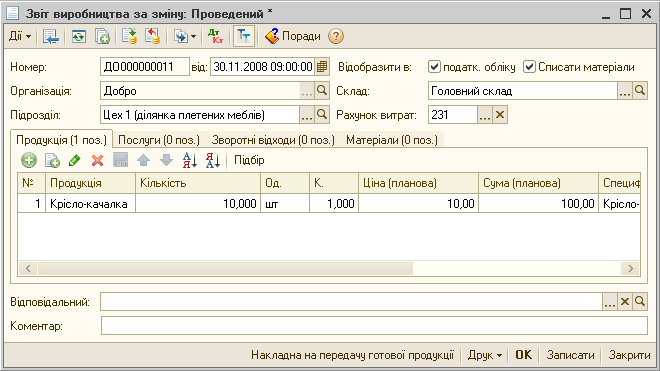Click the create-based-on icon

tap(181, 36)
